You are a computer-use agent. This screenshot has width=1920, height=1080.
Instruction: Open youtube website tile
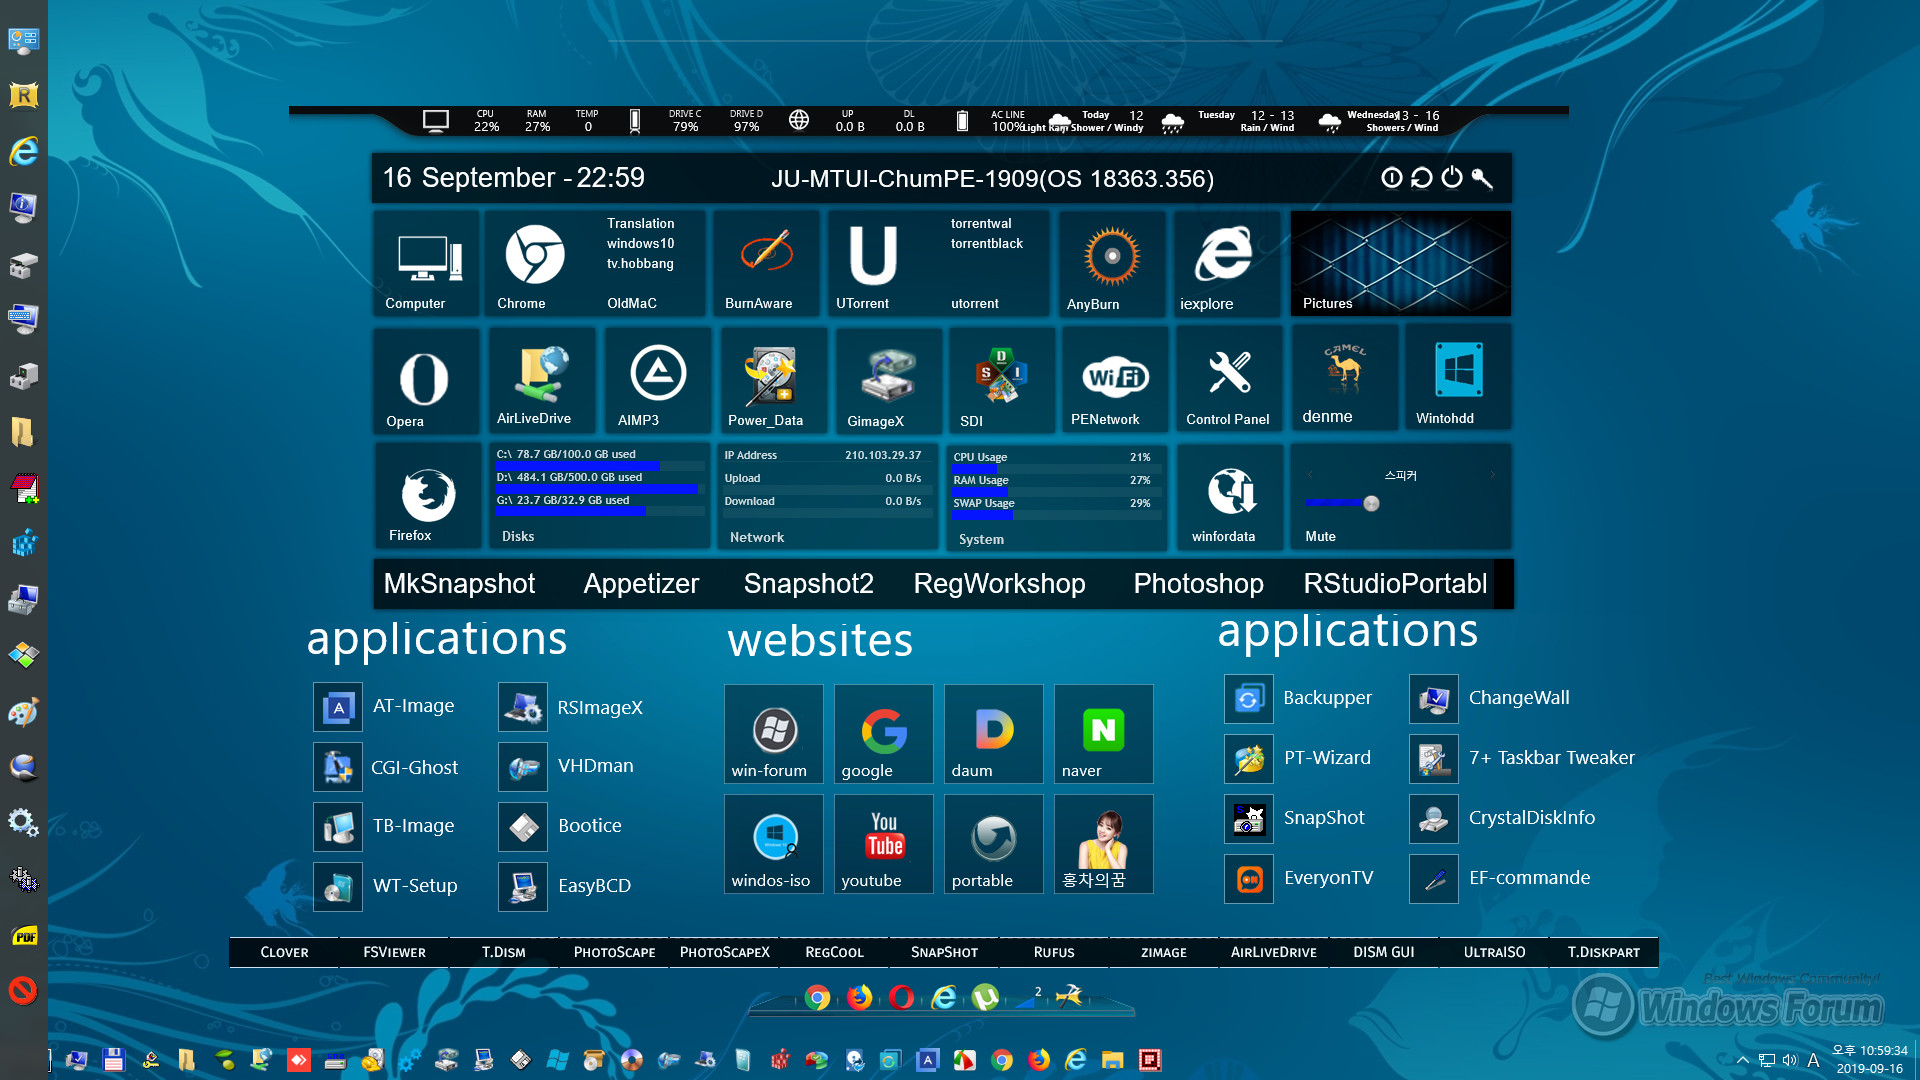click(883, 844)
